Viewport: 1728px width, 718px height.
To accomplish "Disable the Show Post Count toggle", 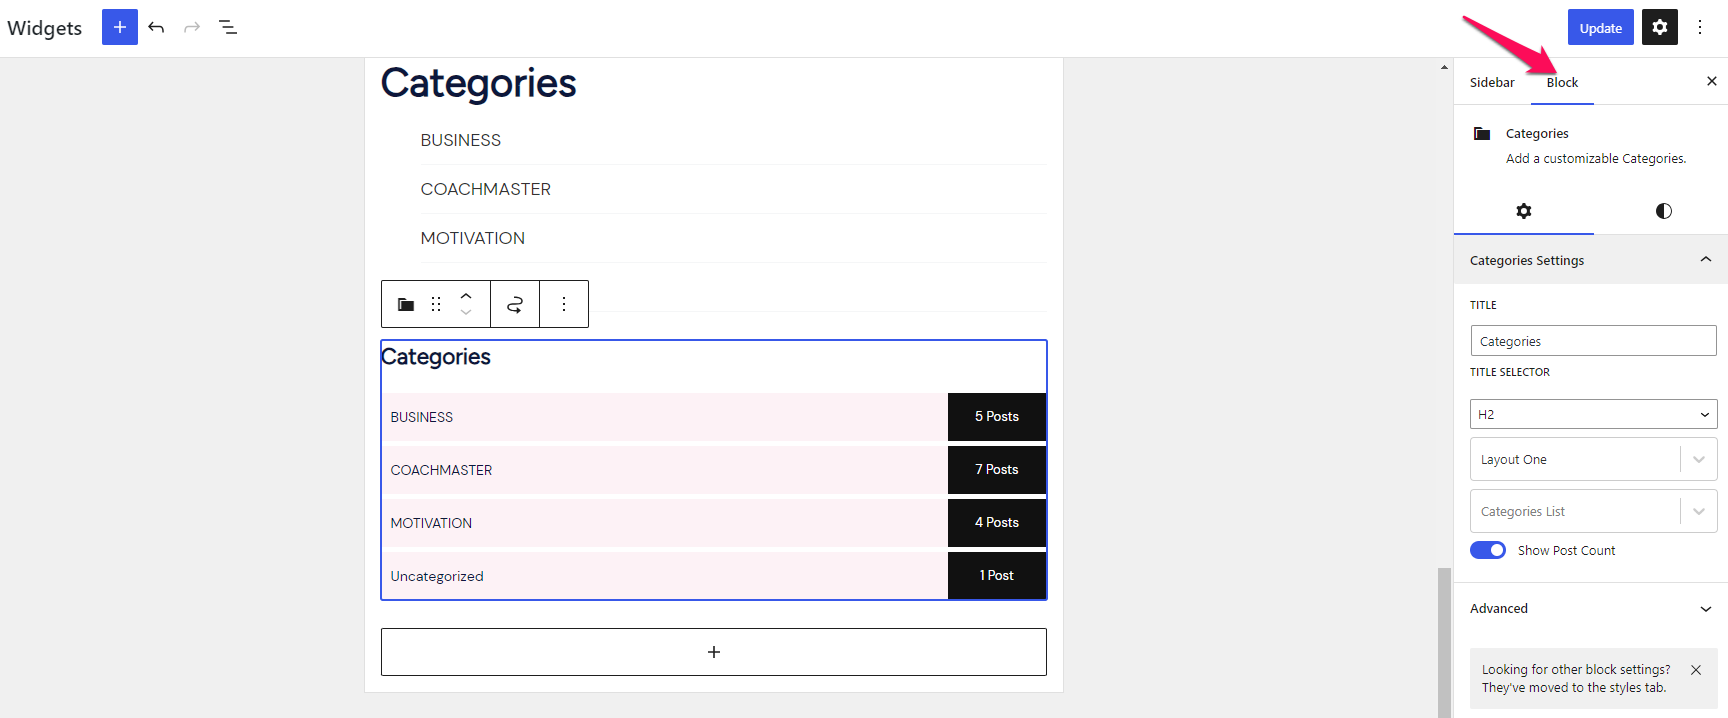I will (x=1487, y=549).
